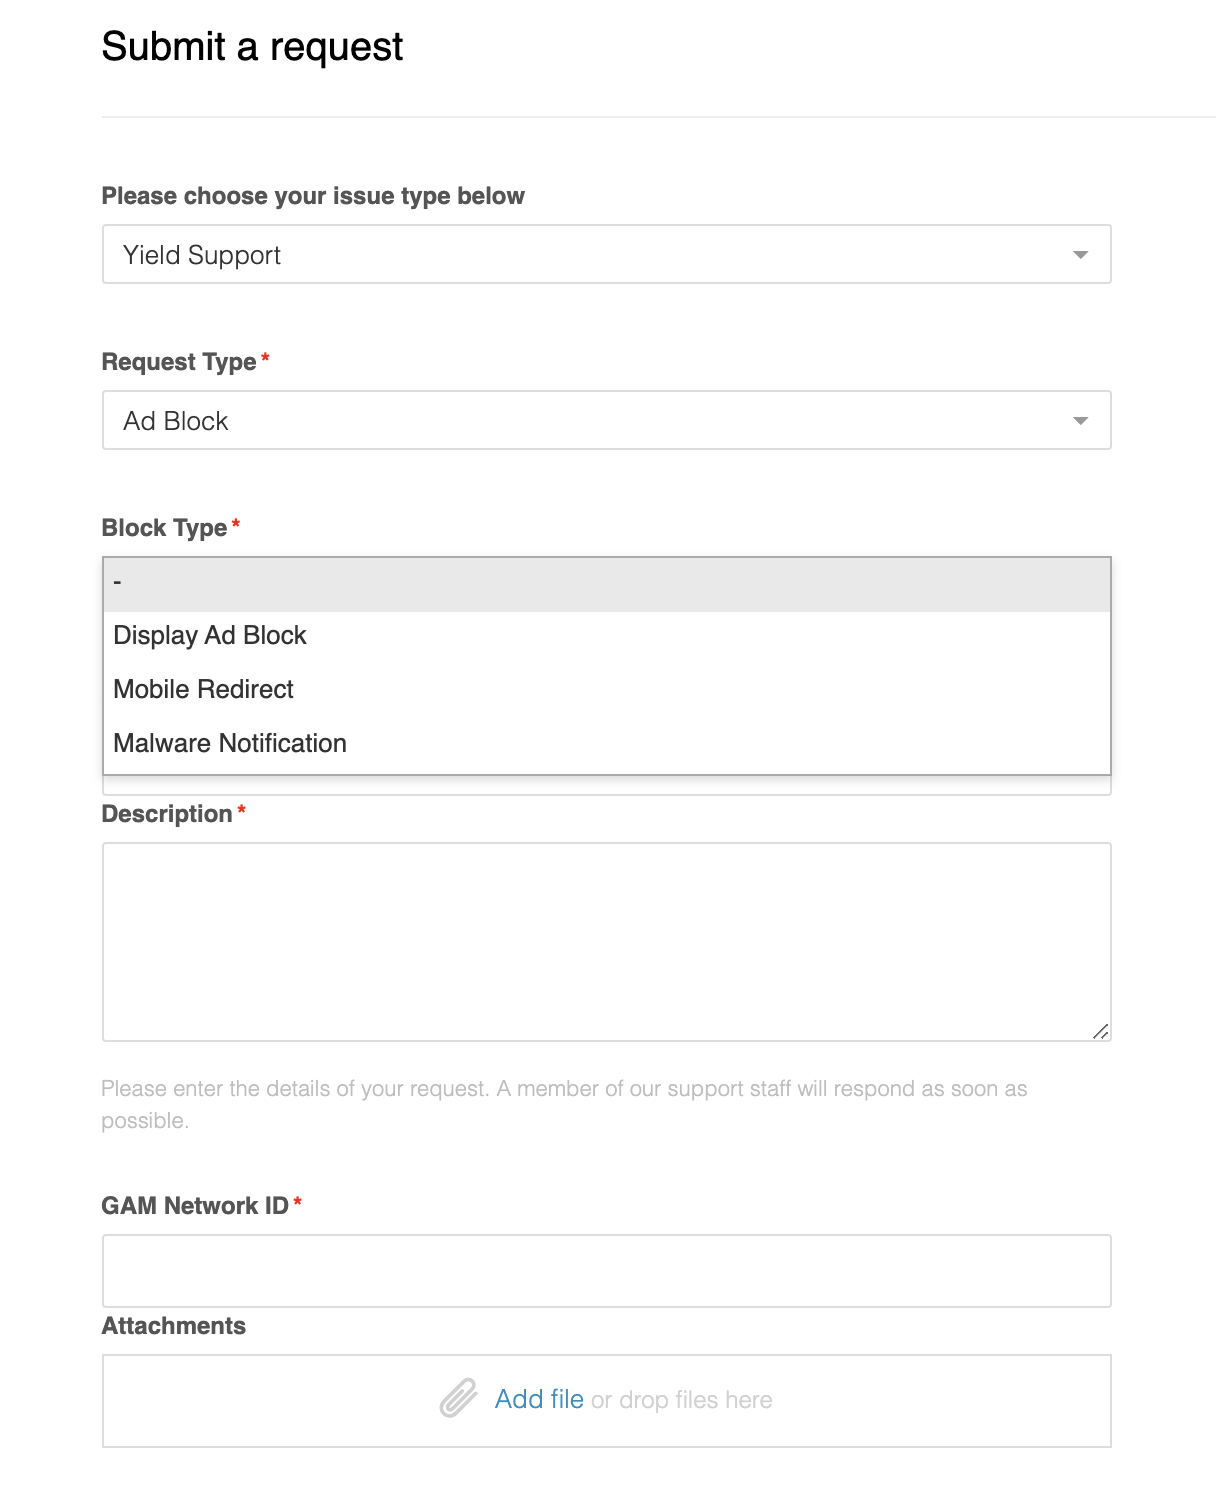The height and width of the screenshot is (1486, 1216).
Task: Click the Block Type field label
Action: tap(164, 528)
